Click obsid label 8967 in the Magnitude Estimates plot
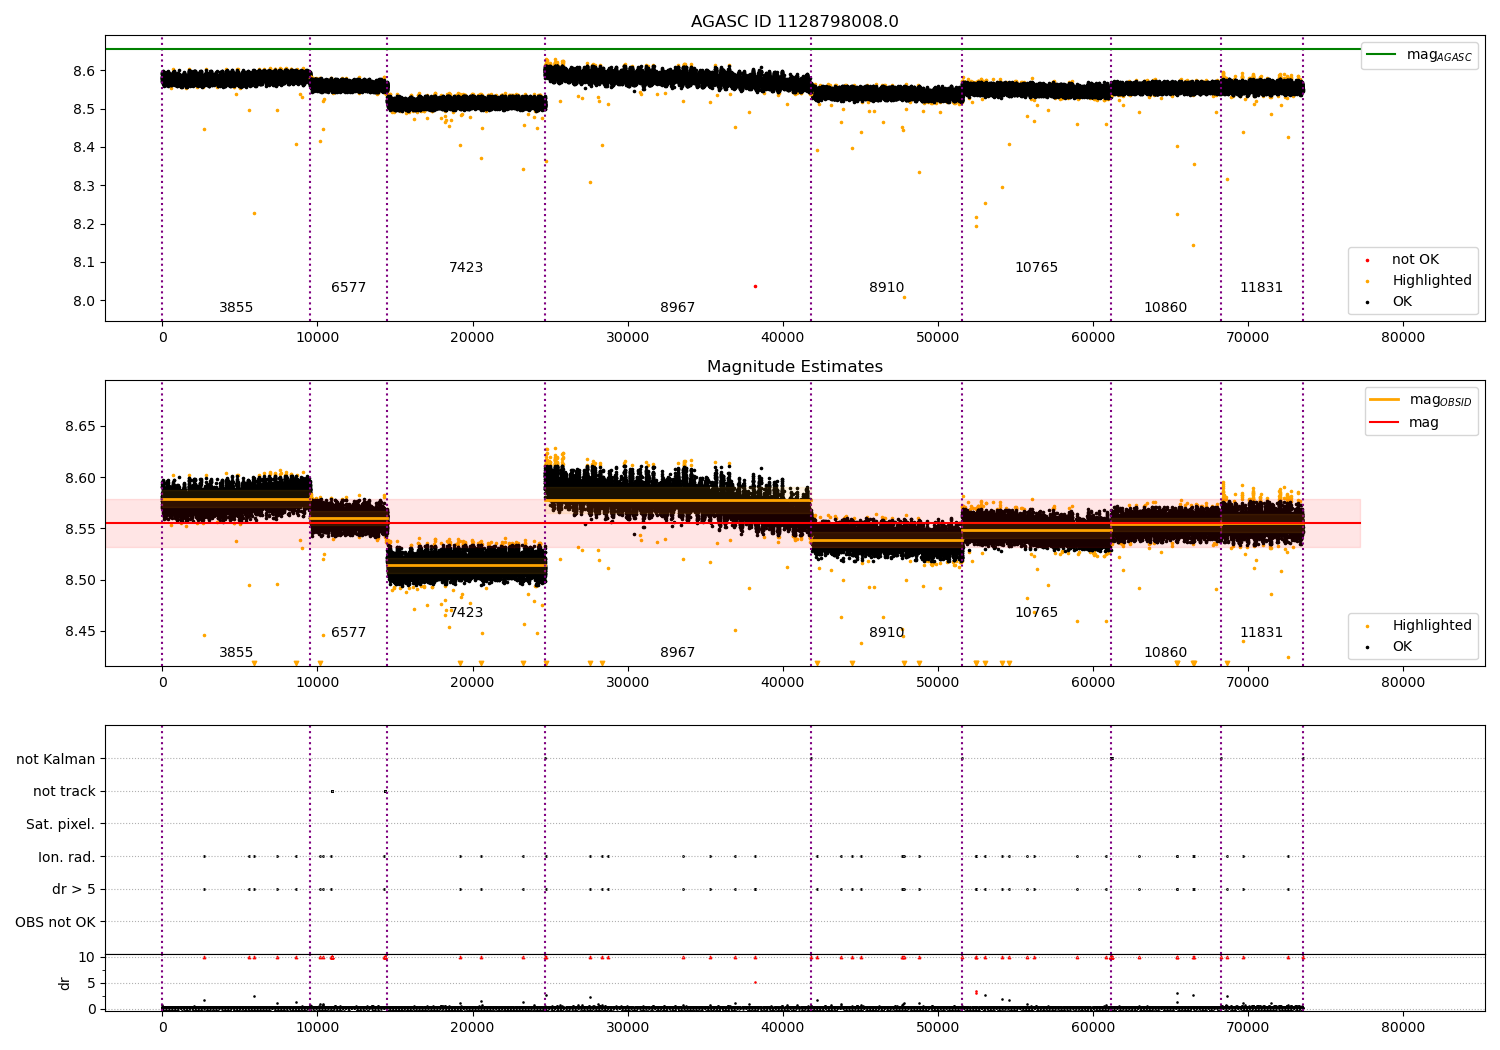This screenshot has width=1500, height=1050. tap(678, 653)
